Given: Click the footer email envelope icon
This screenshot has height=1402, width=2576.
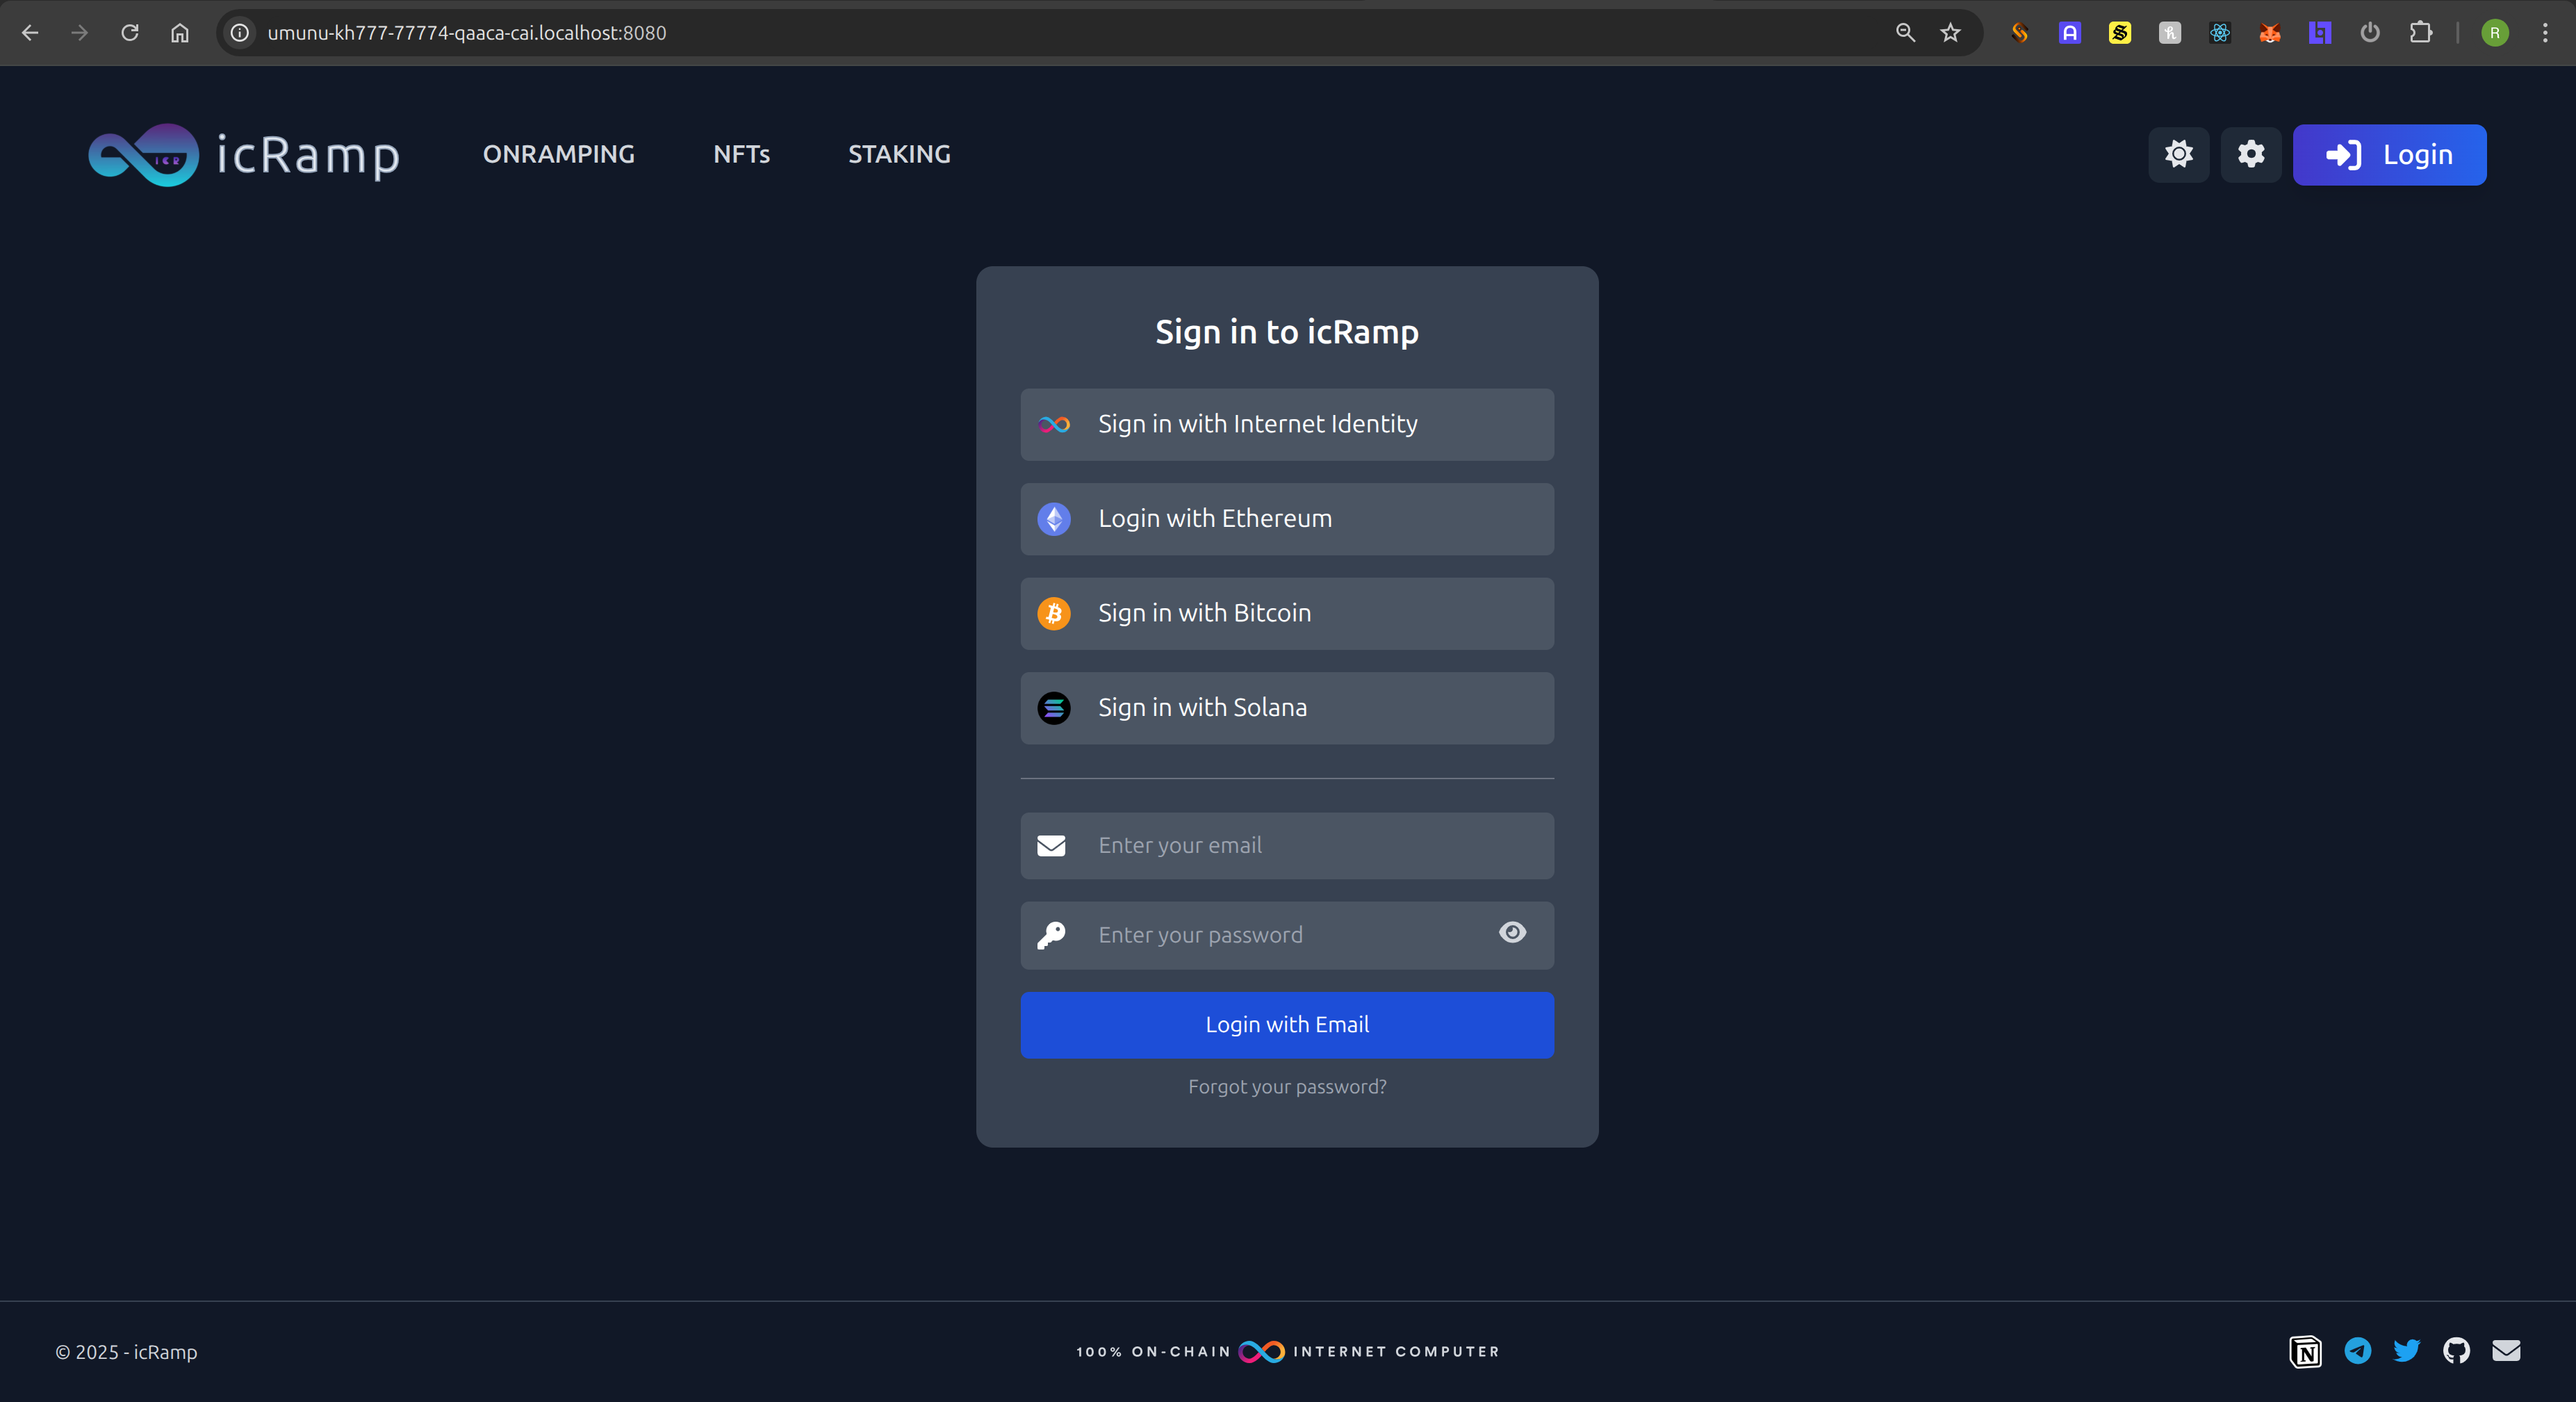Looking at the screenshot, I should coord(2506,1351).
